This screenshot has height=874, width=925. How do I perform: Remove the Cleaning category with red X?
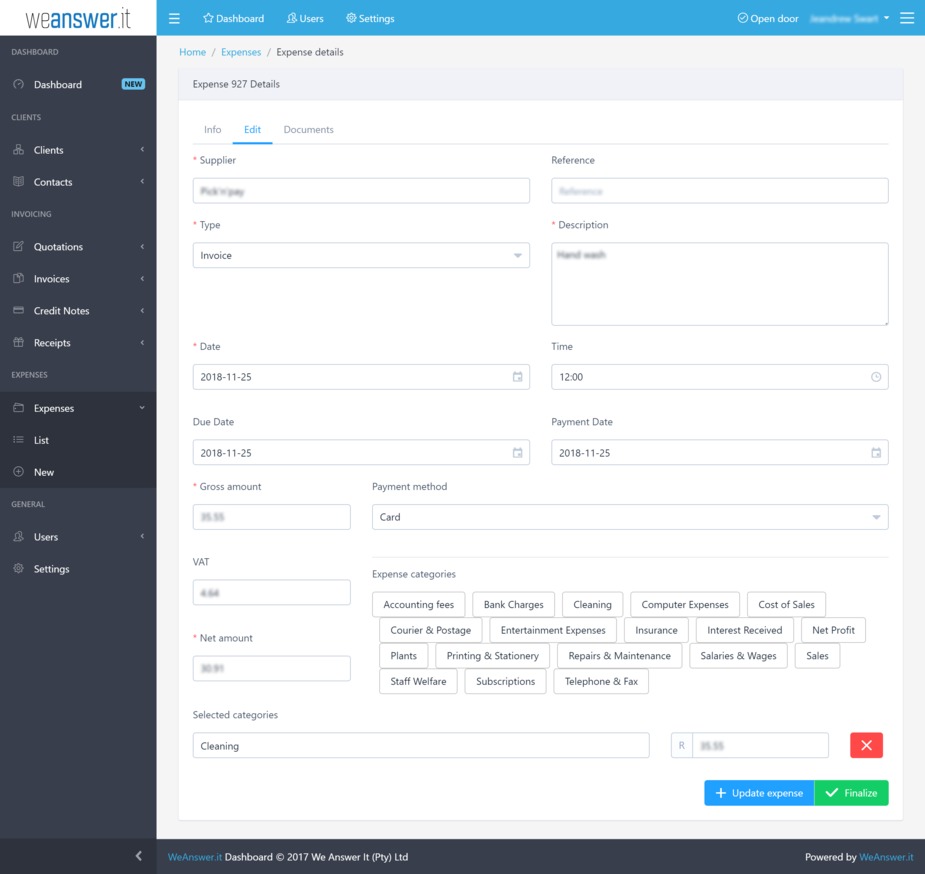pos(866,745)
